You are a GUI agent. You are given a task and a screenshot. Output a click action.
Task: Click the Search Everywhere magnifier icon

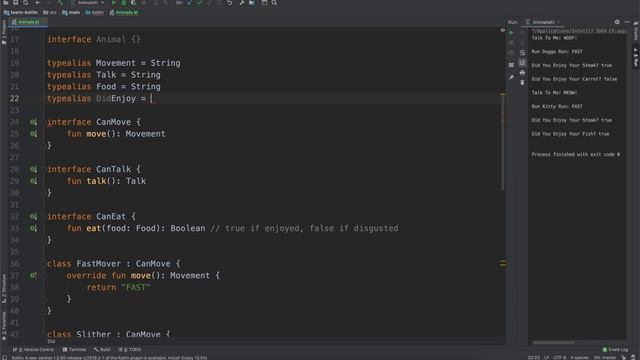274,2
